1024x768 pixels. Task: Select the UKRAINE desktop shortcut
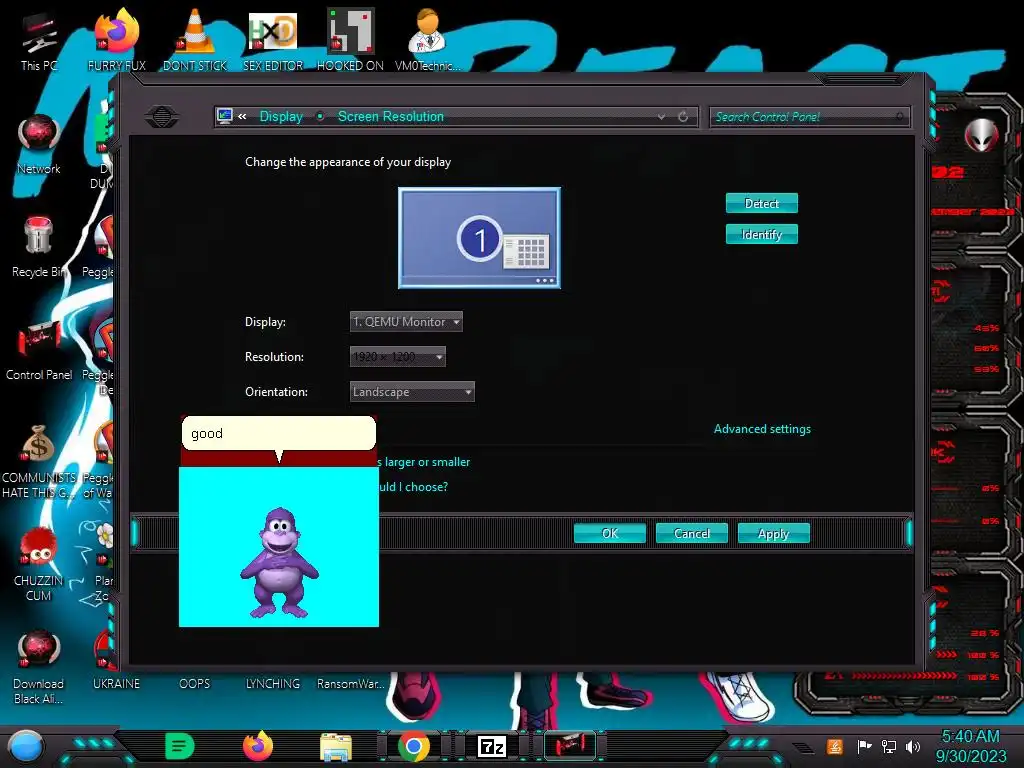(116, 683)
